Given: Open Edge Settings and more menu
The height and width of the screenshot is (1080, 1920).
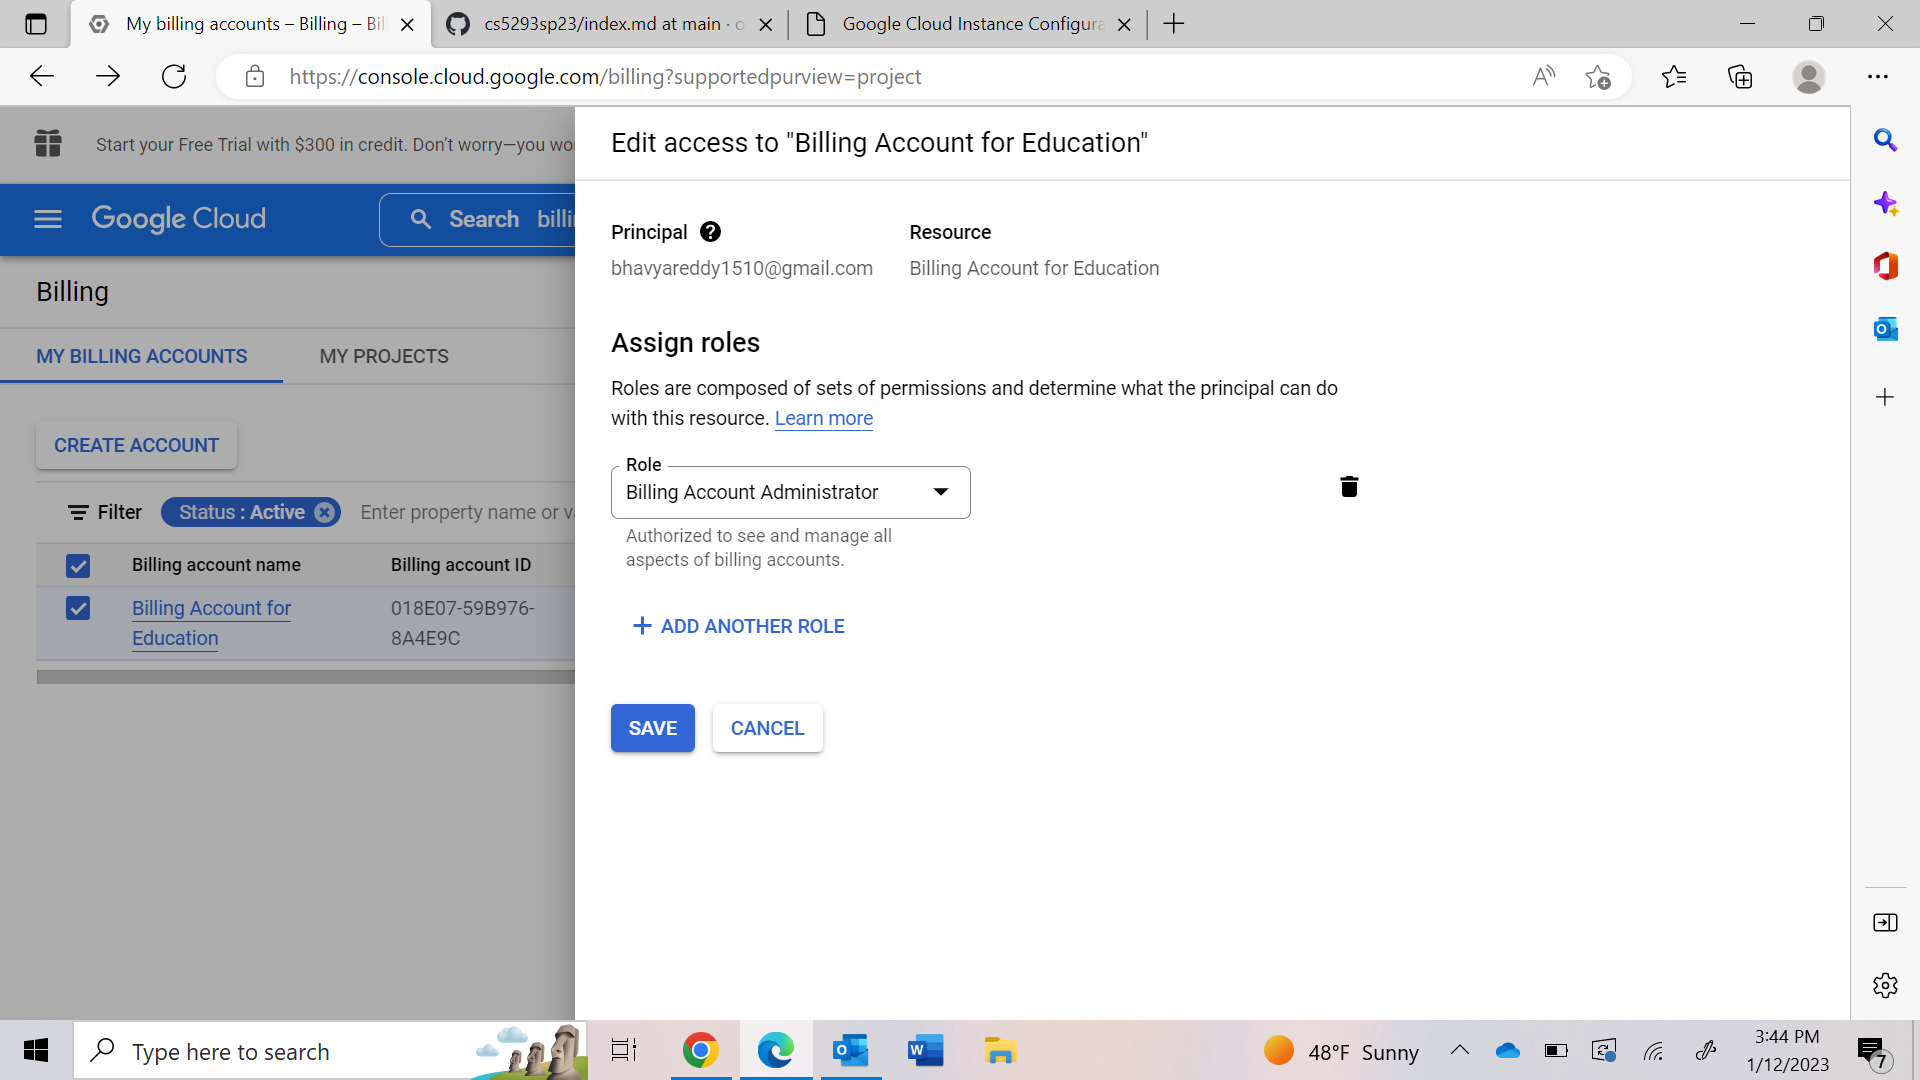Looking at the screenshot, I should click(x=1878, y=77).
